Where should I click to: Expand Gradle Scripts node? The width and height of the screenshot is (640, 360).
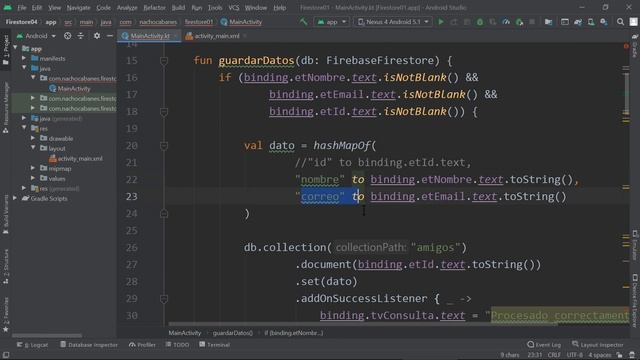(x=16, y=198)
